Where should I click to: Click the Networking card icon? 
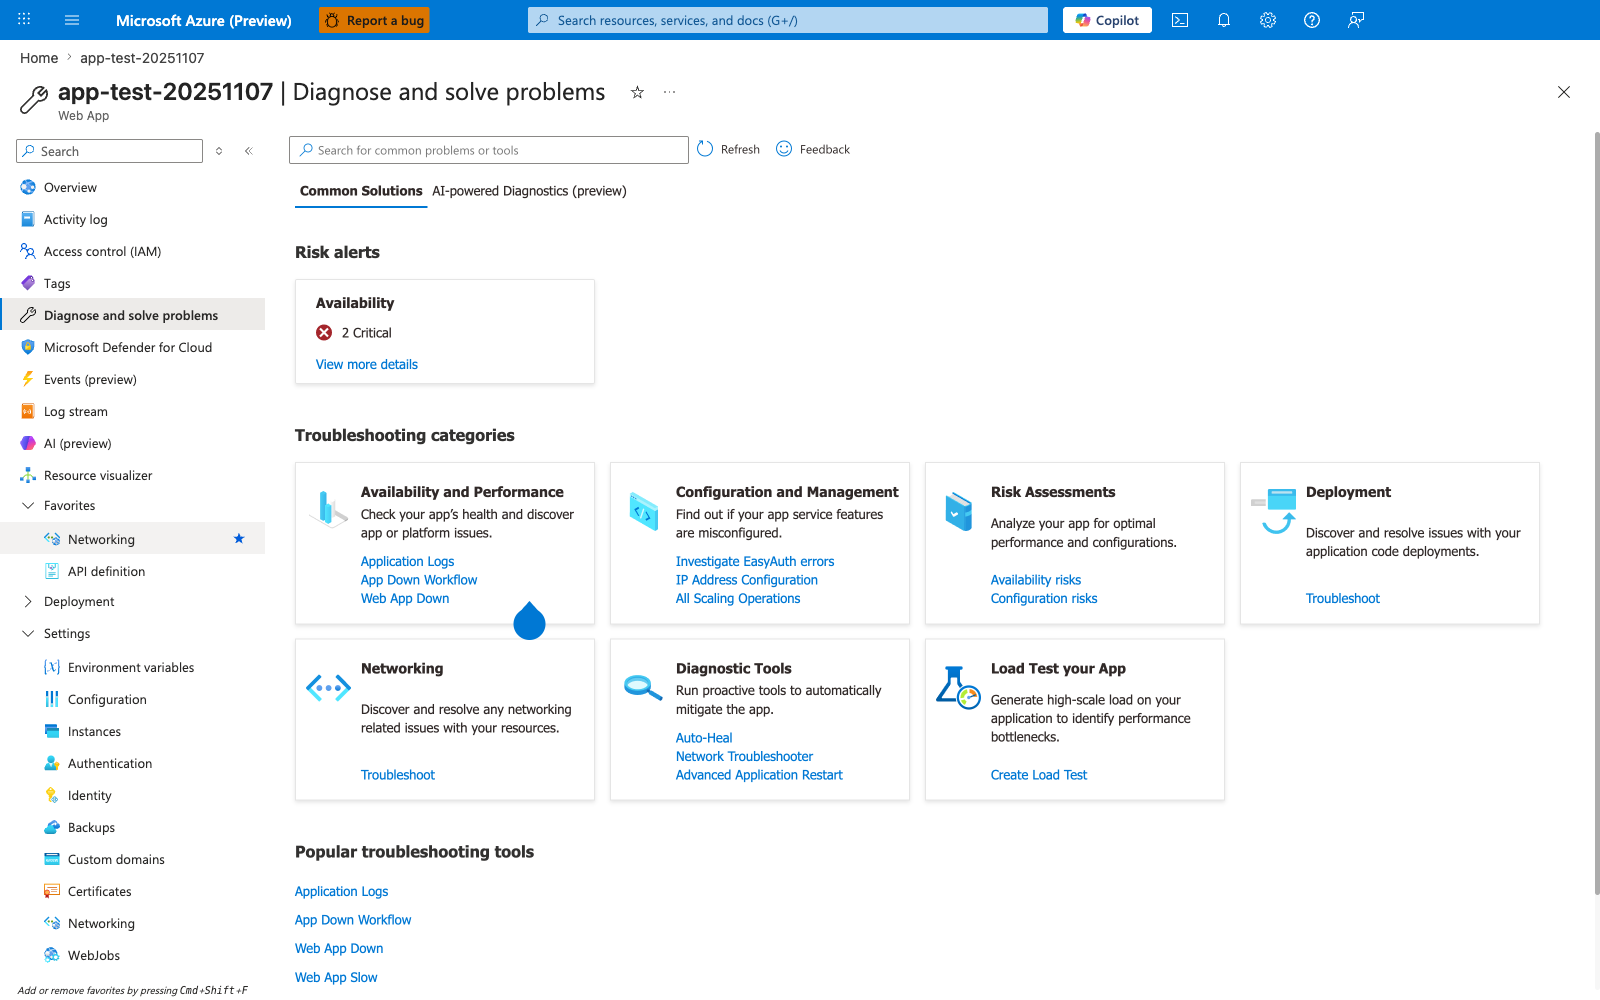pyautogui.click(x=328, y=688)
